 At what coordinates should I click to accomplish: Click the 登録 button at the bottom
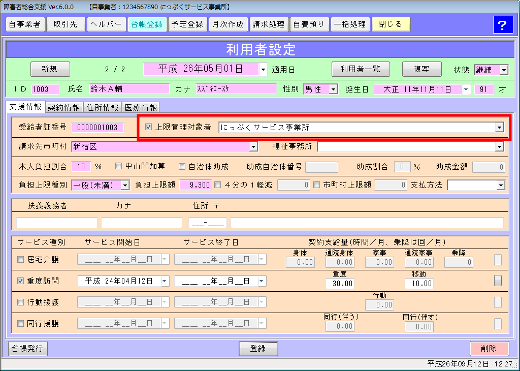tap(258, 349)
